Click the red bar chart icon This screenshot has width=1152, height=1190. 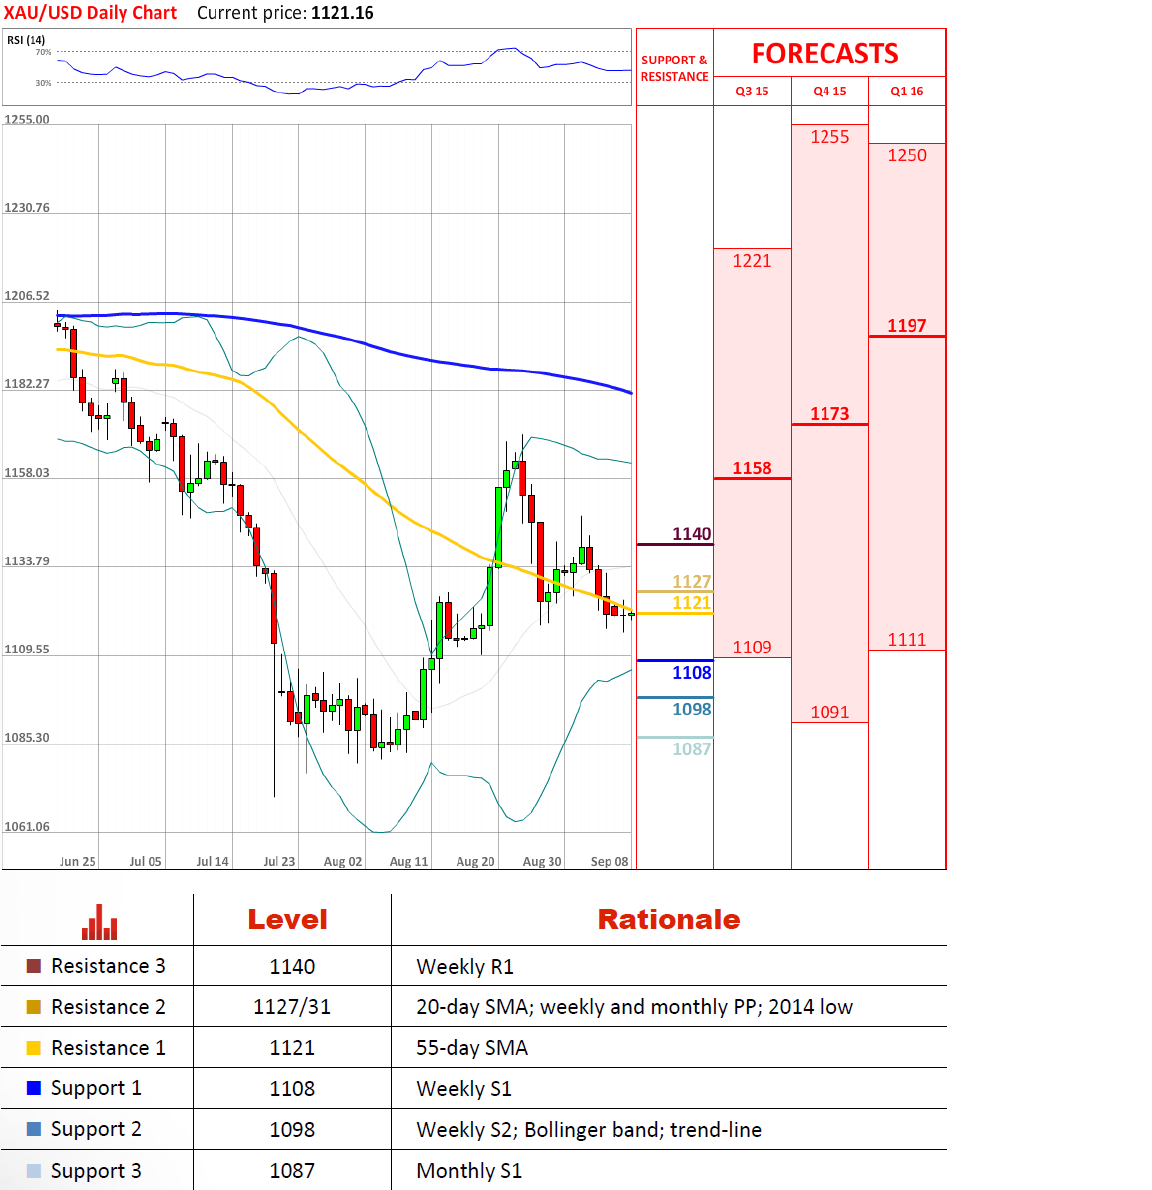click(99, 922)
